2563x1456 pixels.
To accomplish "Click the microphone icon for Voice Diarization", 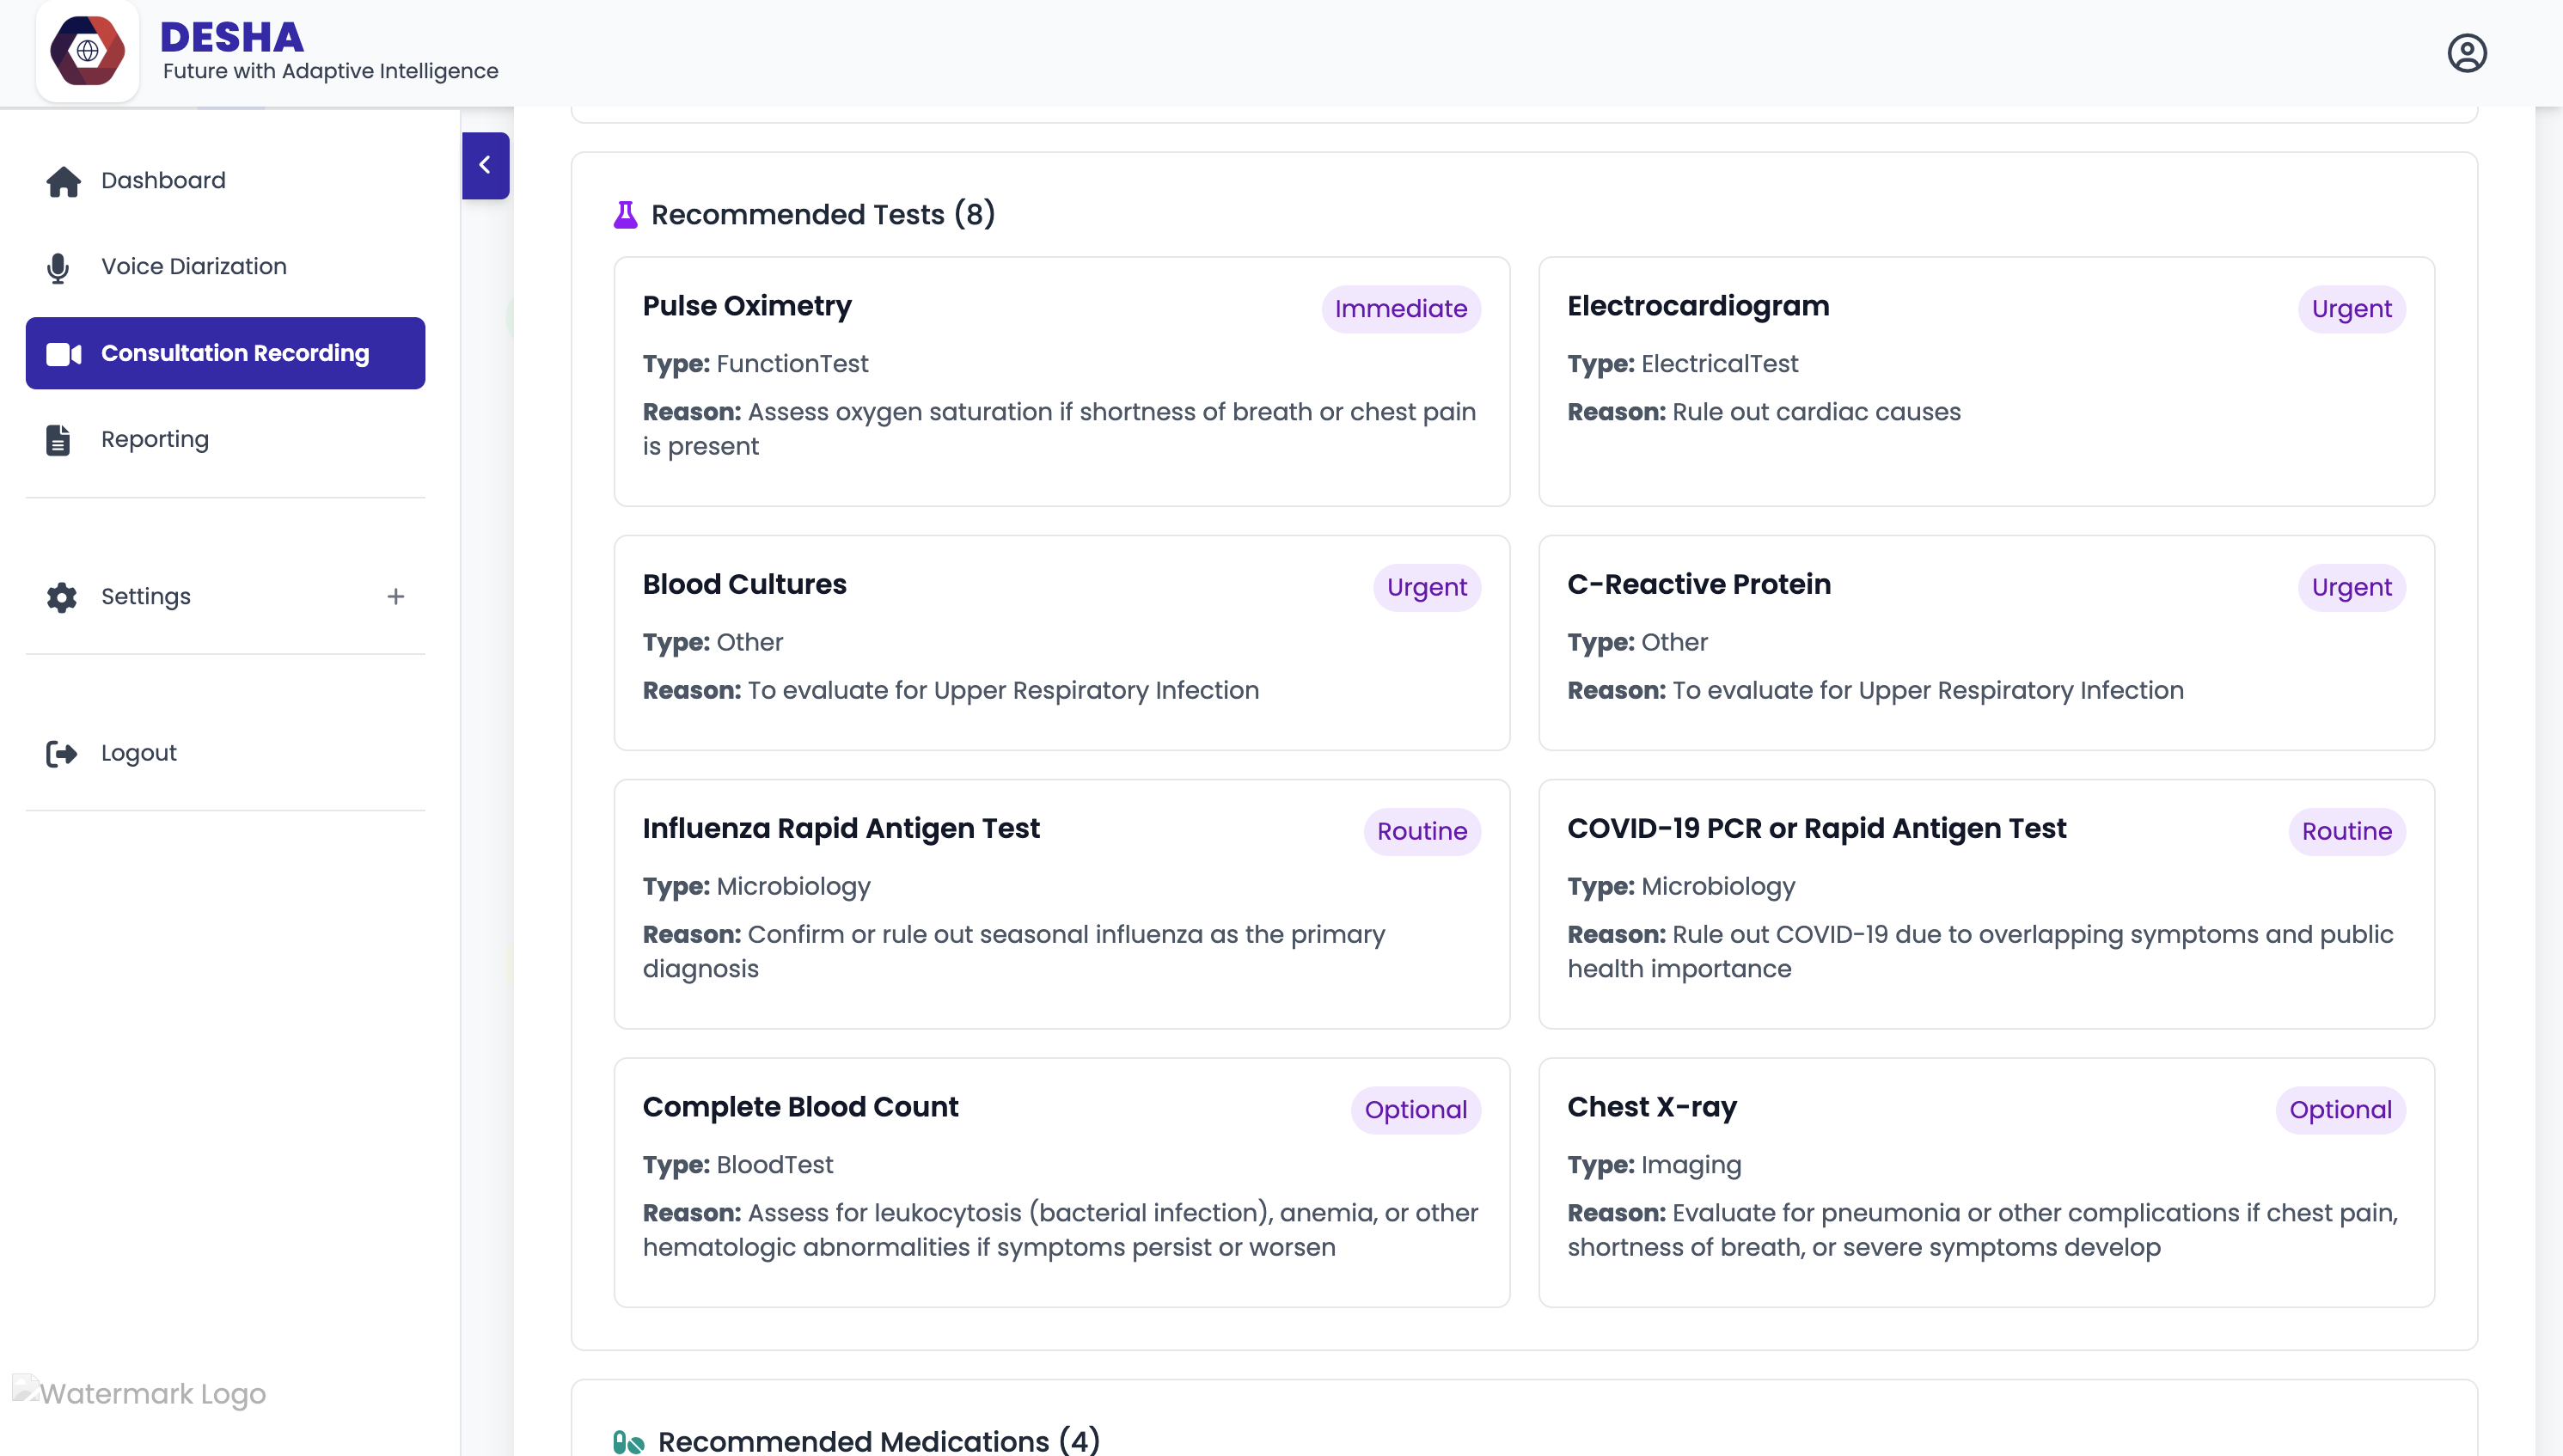I will (58, 268).
